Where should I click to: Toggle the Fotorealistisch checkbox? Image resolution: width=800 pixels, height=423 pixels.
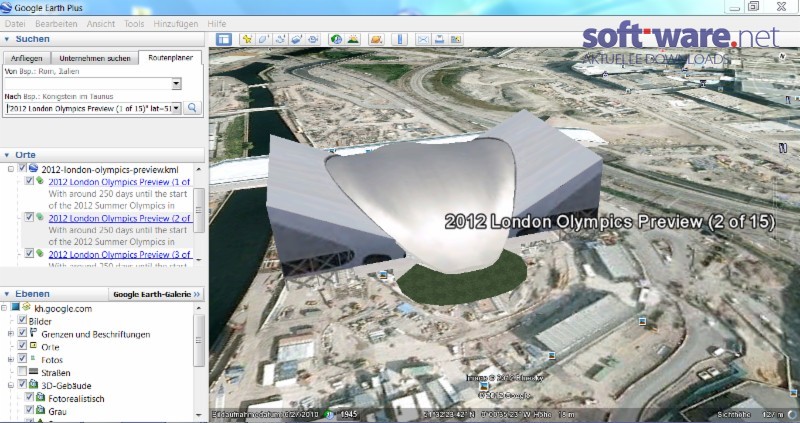(x=29, y=397)
